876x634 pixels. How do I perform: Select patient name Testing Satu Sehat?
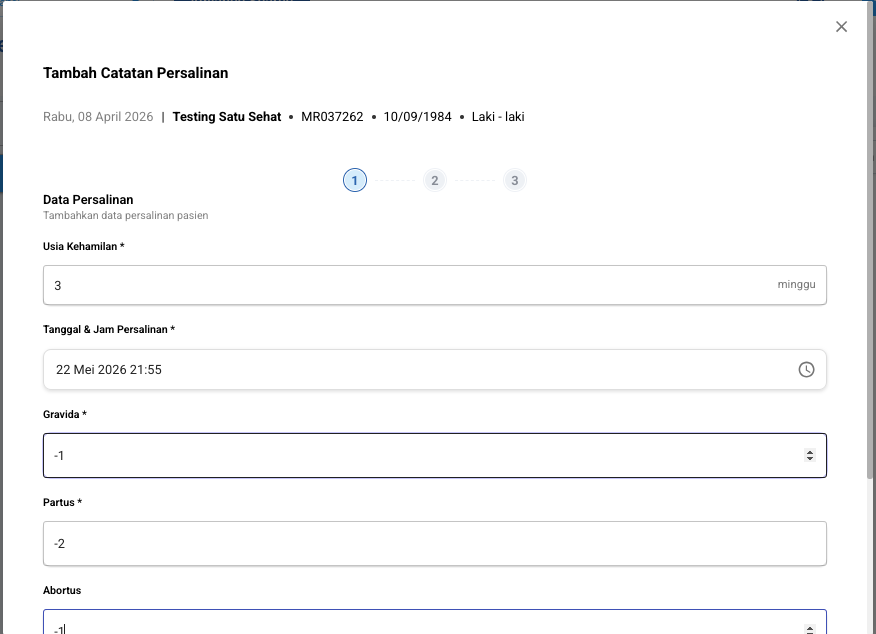point(226,117)
